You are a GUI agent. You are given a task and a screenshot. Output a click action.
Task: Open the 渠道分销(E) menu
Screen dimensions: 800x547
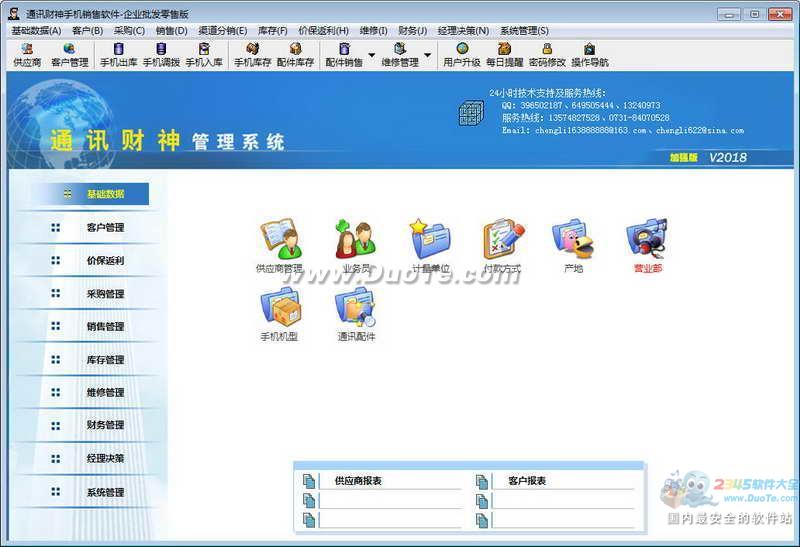(x=223, y=31)
